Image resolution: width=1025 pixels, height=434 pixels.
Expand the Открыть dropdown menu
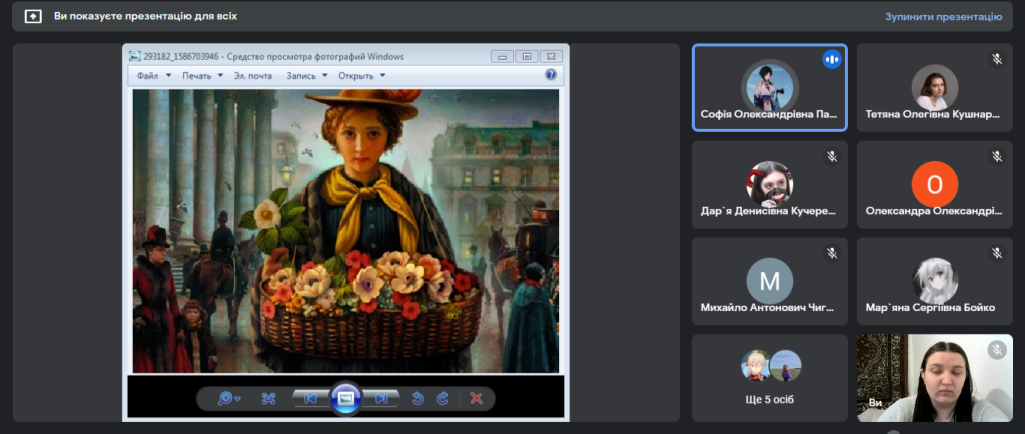coord(361,76)
